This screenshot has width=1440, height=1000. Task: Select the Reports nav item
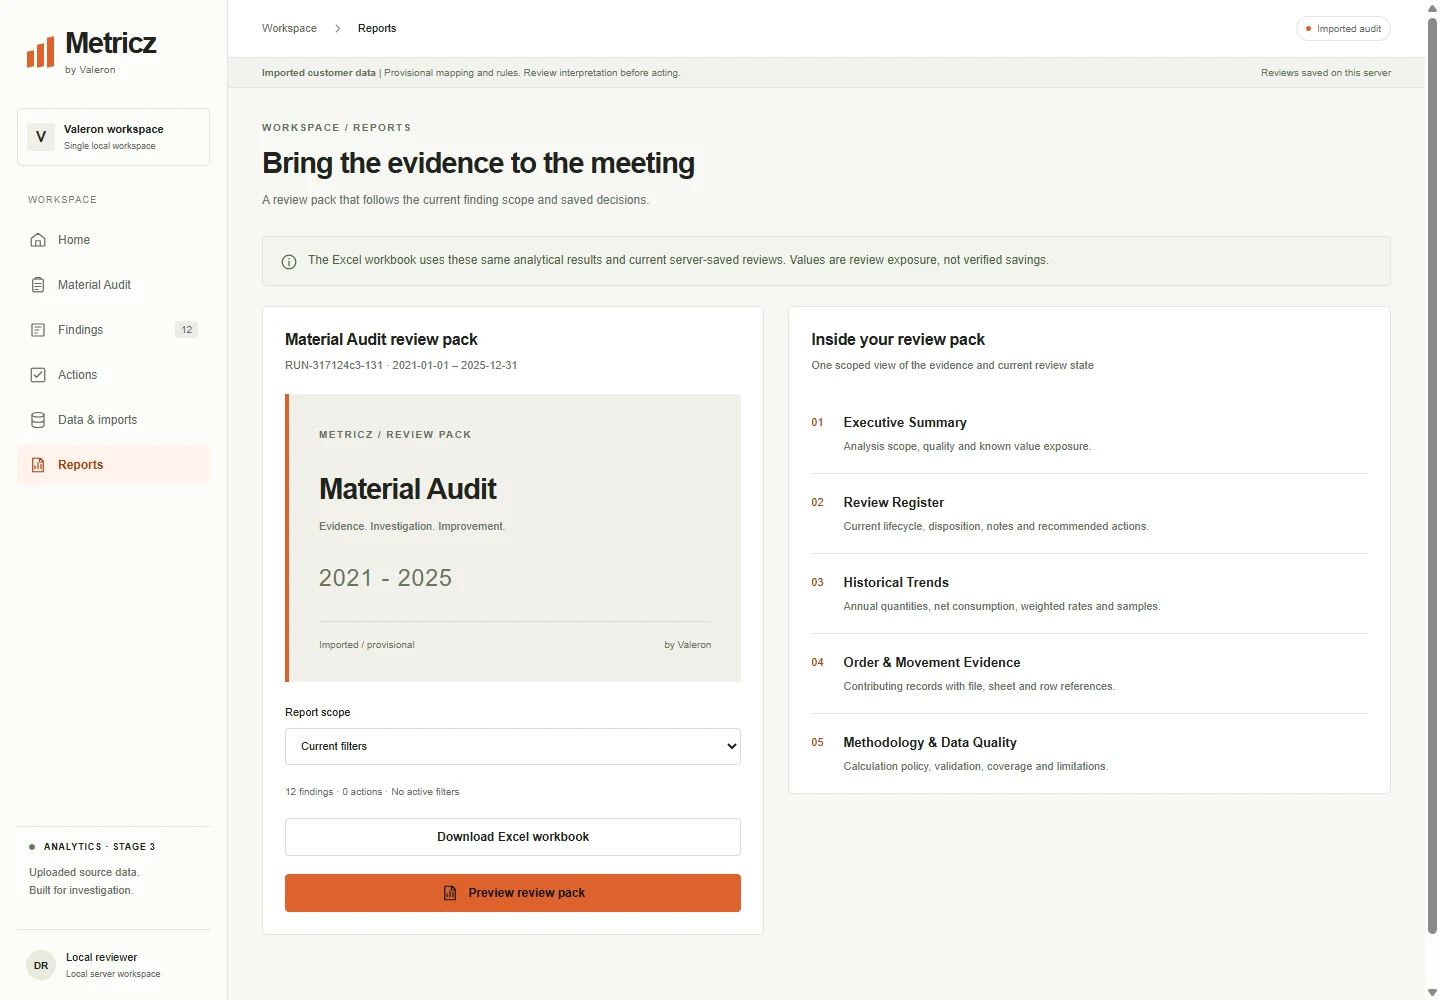click(113, 465)
